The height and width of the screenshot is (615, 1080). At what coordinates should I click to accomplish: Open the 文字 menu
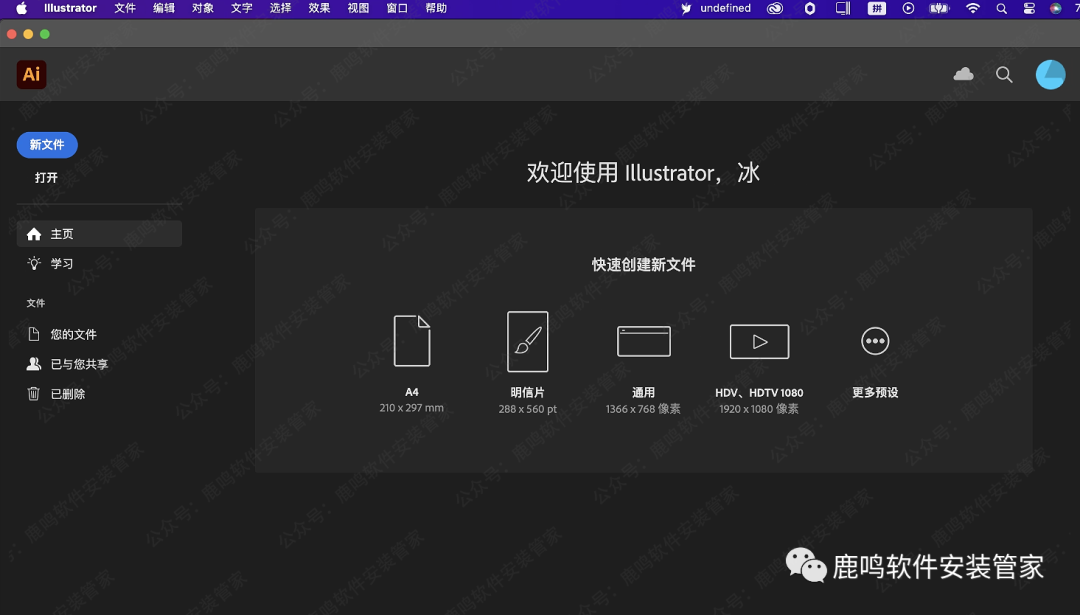pyautogui.click(x=242, y=8)
